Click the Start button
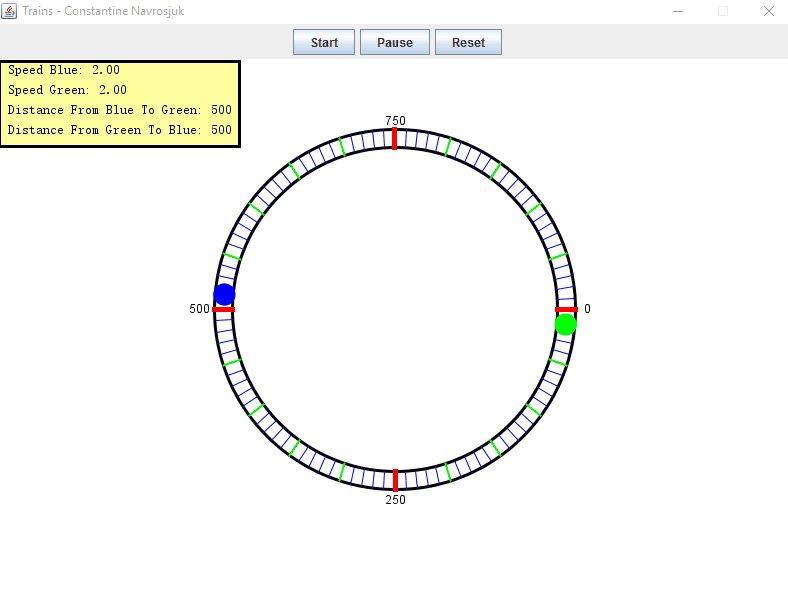Viewport: 788px width, 591px height. click(324, 42)
